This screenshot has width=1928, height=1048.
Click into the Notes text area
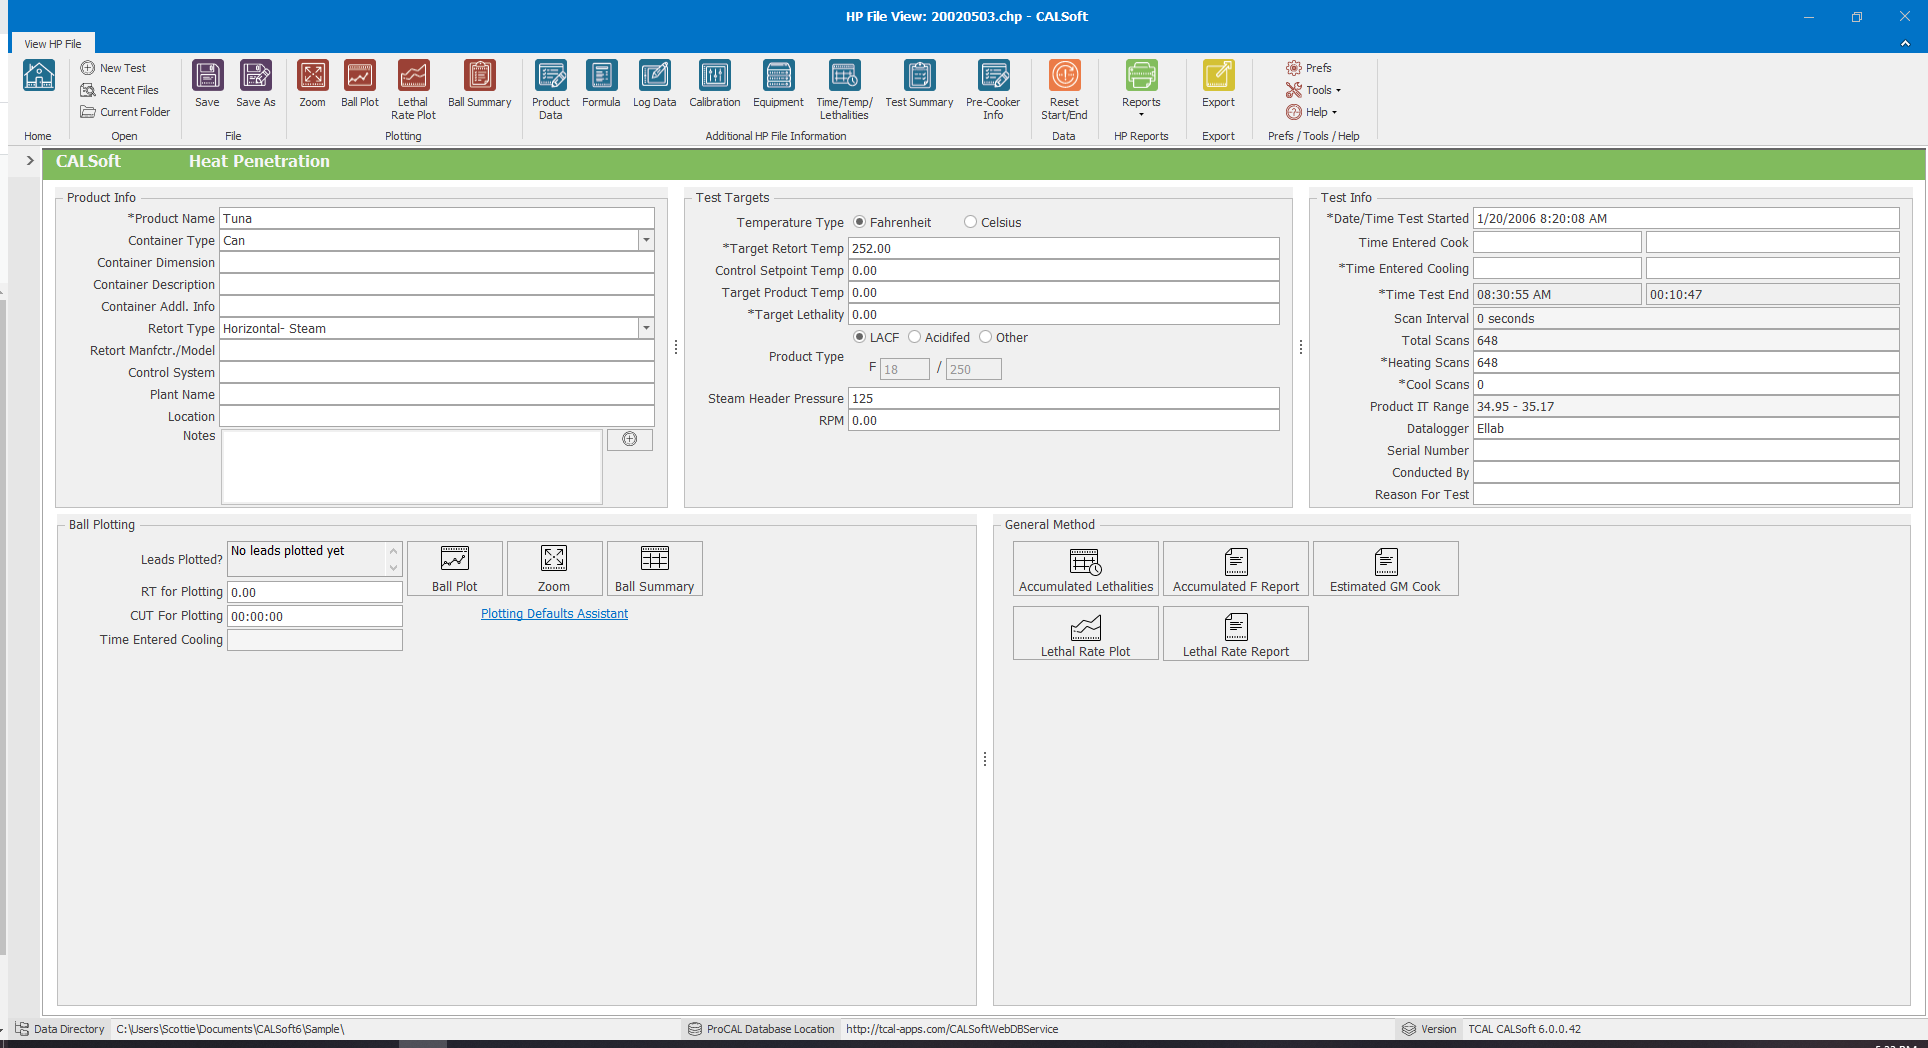click(412, 466)
